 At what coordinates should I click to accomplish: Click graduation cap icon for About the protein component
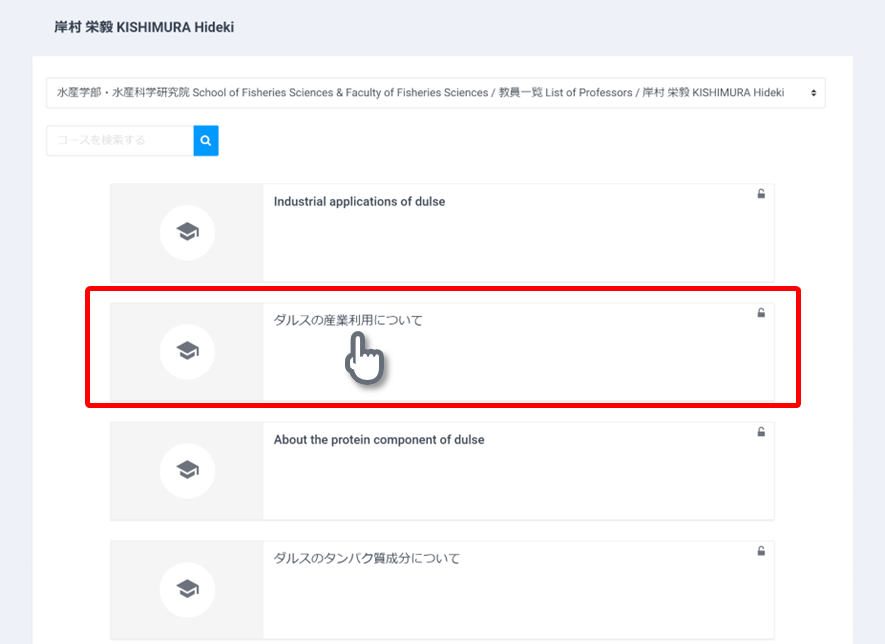point(187,470)
